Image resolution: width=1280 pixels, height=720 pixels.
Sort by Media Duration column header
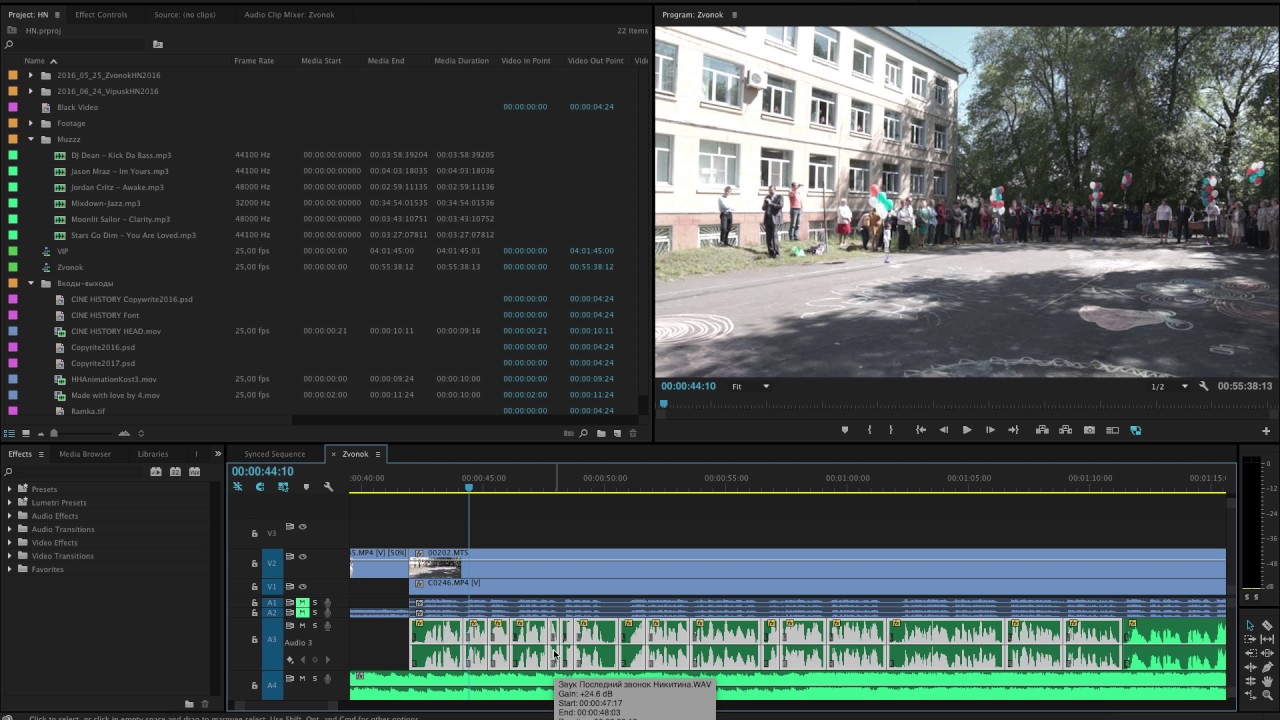461,61
